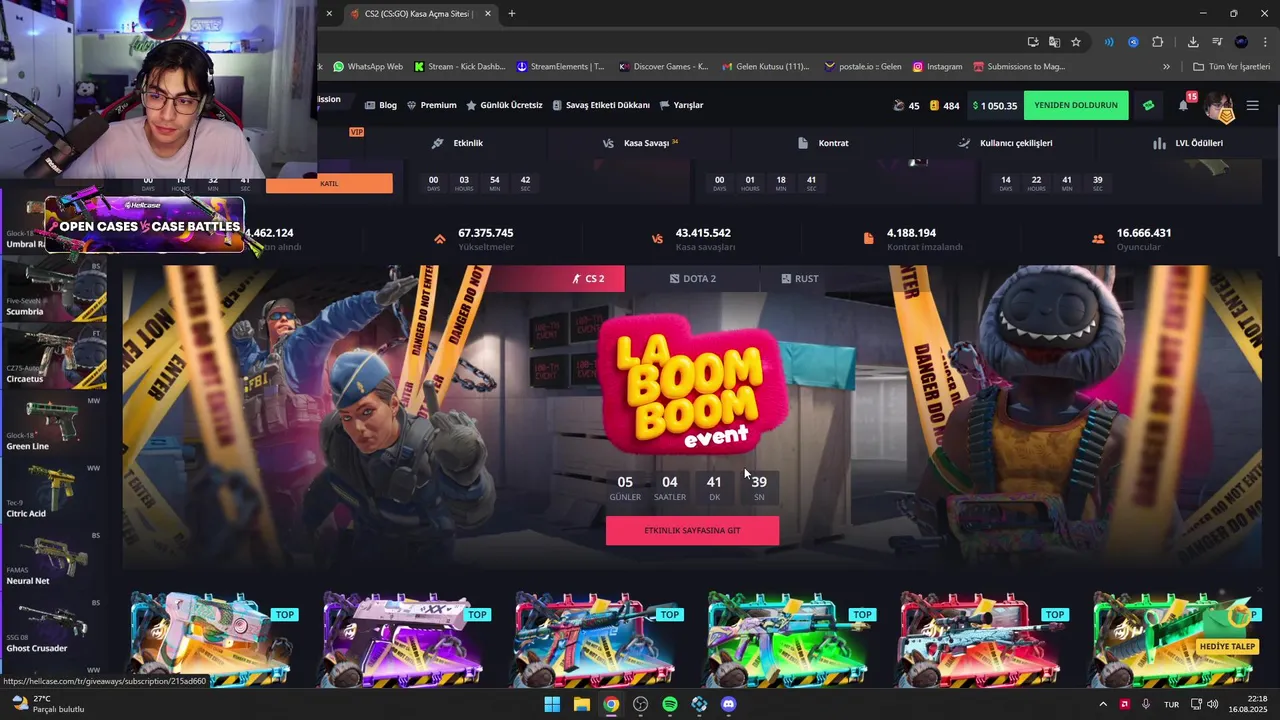Open Instagram bookmark

937,67
